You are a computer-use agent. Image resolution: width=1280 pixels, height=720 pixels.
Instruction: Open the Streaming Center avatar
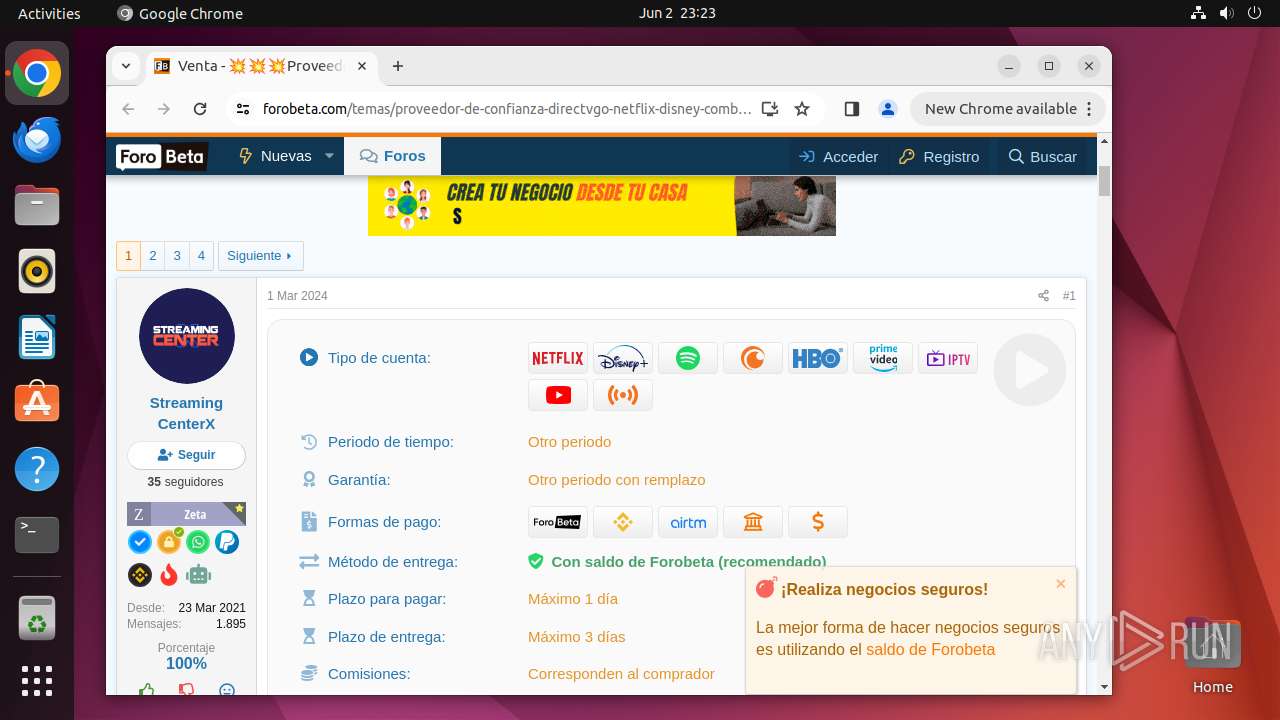tap(186, 336)
